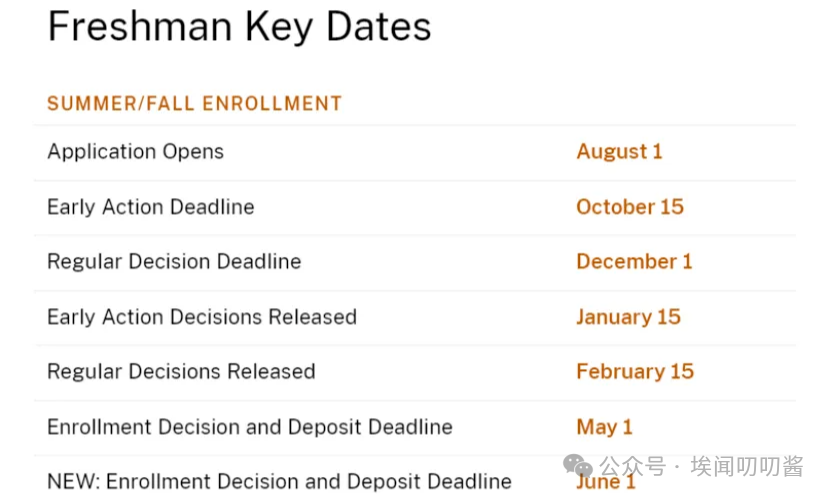
Task: Open the 'February 15' date link
Action: [x=634, y=372]
